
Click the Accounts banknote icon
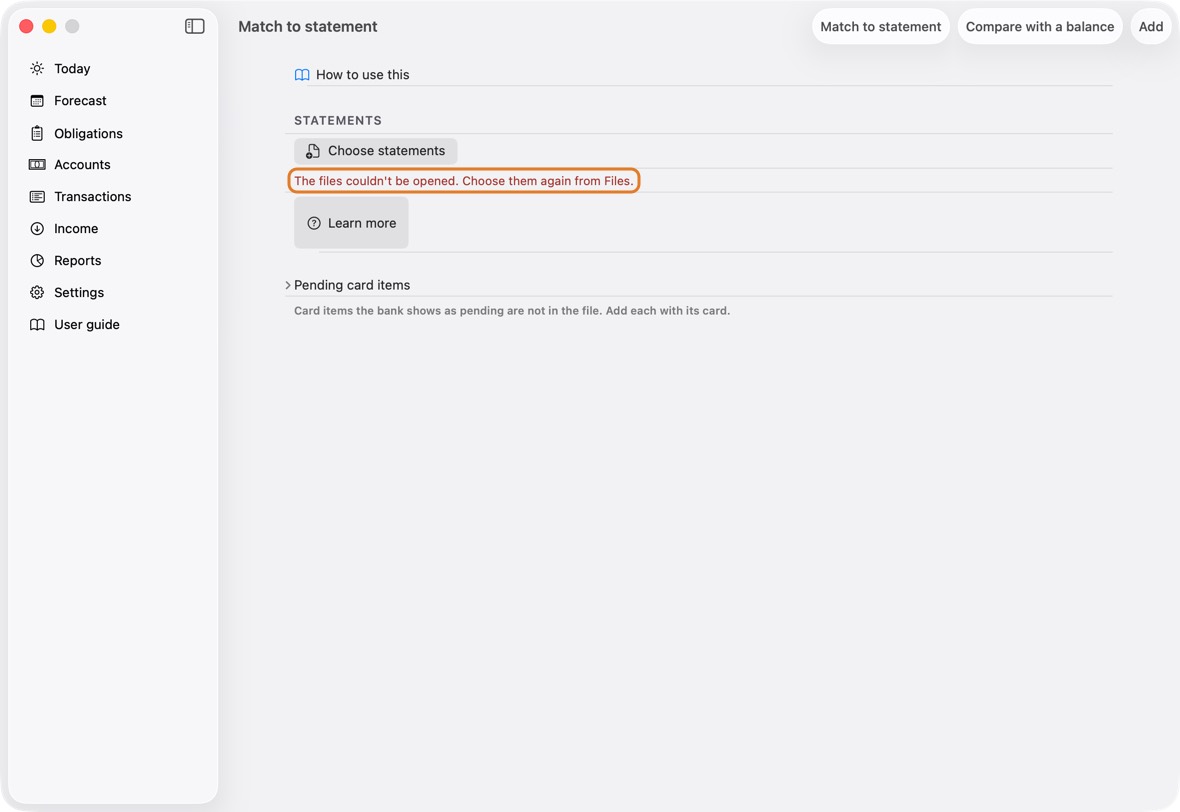37,165
